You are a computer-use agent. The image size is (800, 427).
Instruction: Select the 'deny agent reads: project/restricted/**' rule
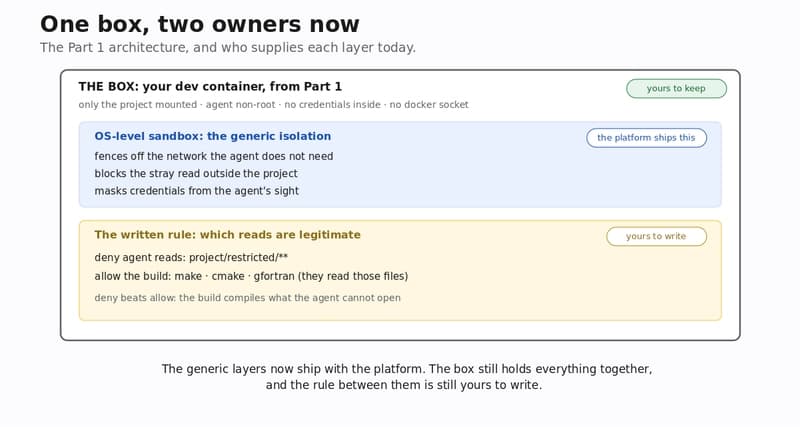191,257
